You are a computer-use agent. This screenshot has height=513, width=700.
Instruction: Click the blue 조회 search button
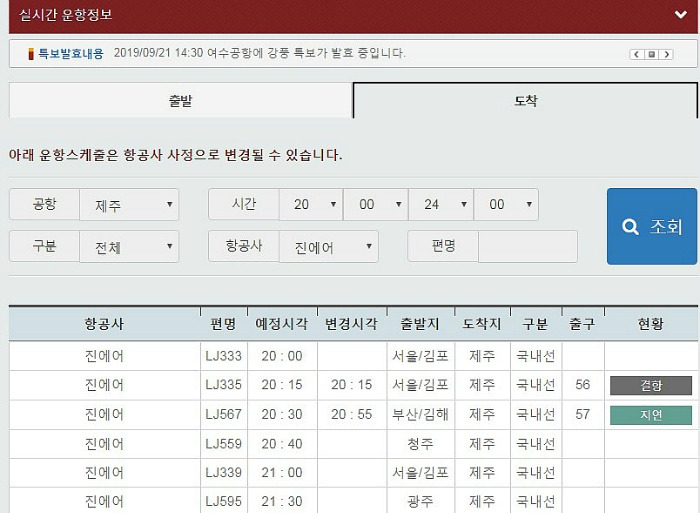[652, 226]
